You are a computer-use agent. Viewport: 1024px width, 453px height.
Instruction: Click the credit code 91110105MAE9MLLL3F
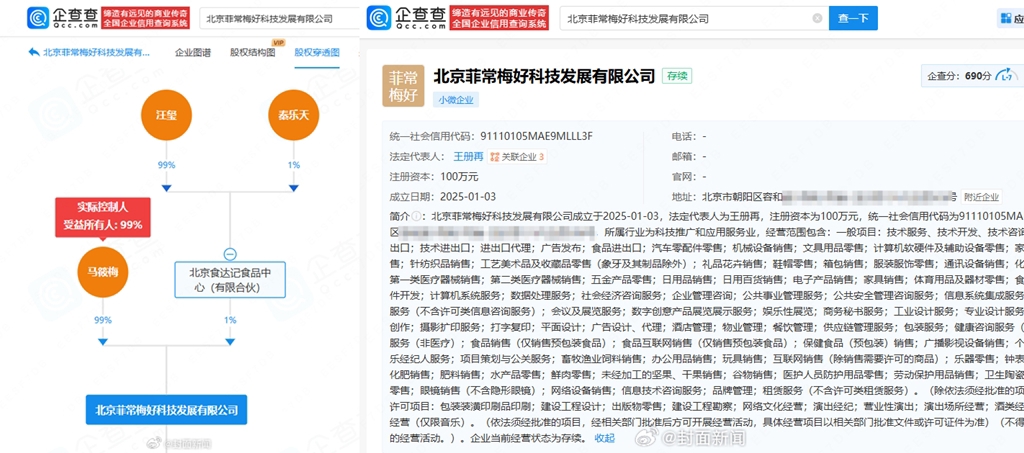(536, 136)
